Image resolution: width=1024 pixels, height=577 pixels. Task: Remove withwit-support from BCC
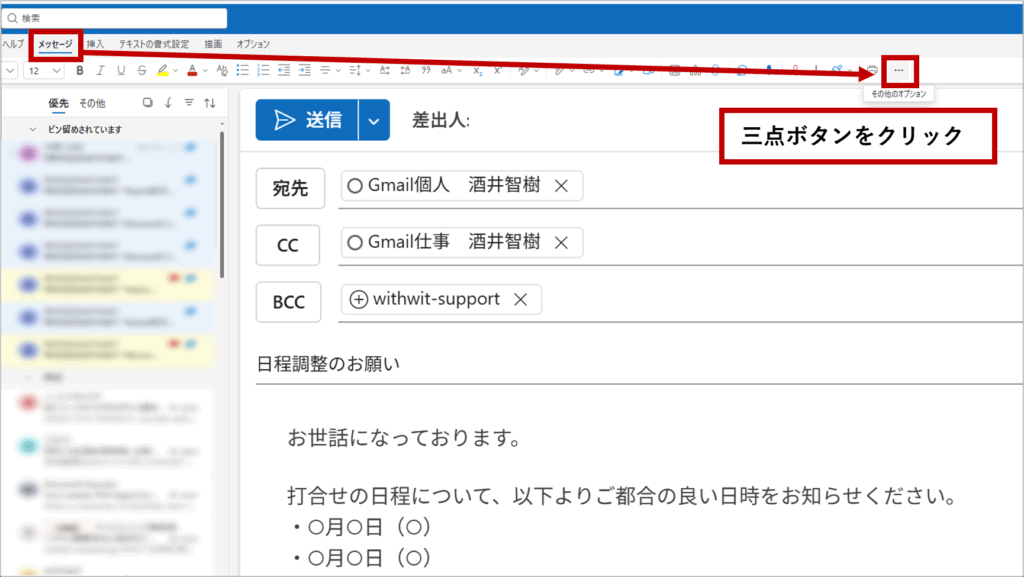[519, 299]
